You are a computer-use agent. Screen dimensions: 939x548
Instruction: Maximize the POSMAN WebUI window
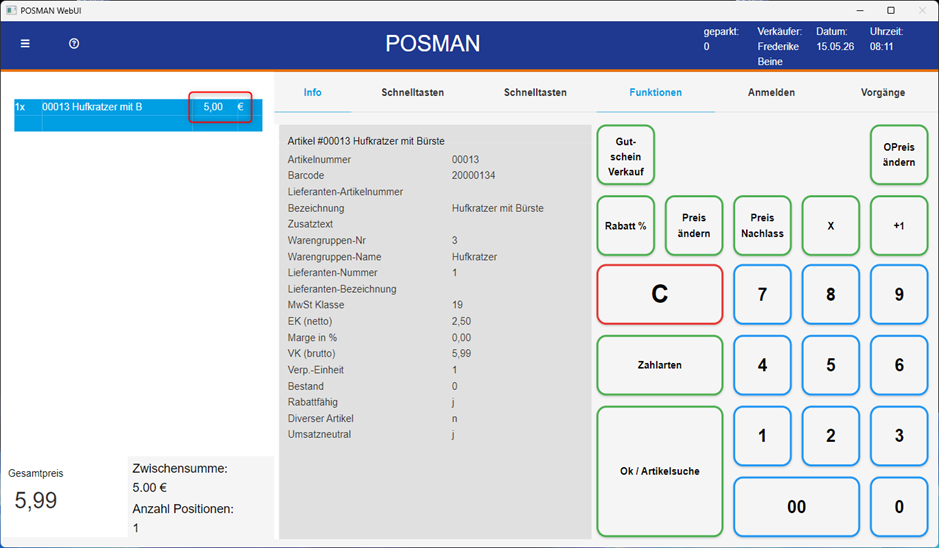(x=891, y=10)
